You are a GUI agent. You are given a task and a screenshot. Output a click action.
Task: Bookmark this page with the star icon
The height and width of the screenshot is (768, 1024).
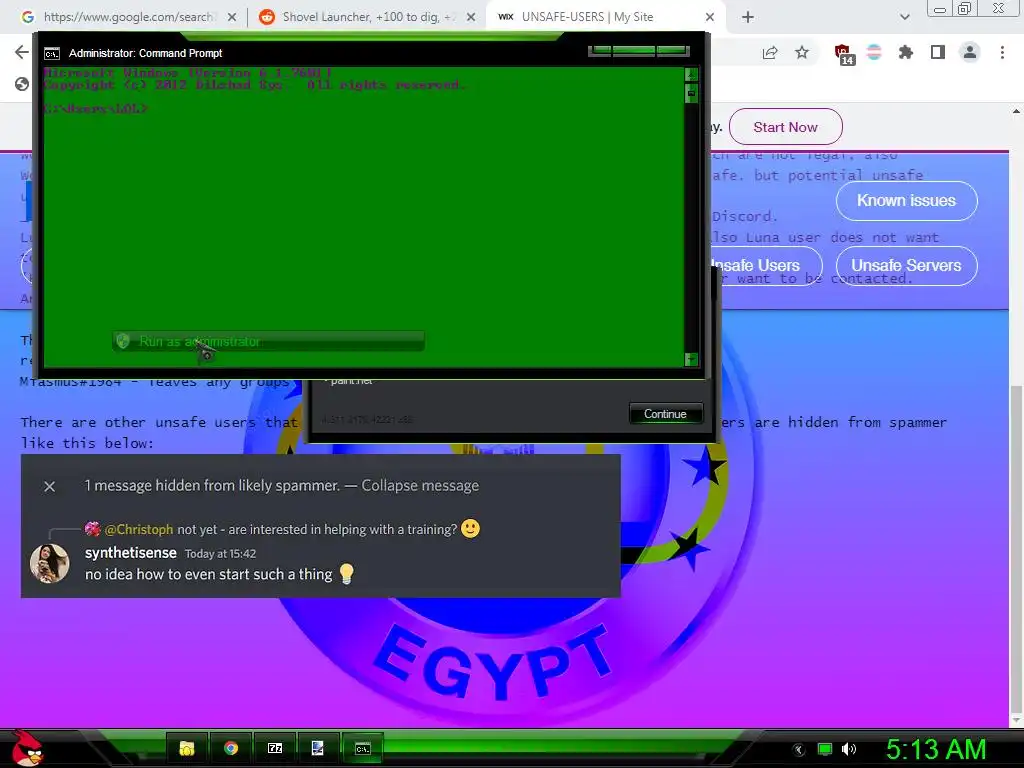coord(802,53)
